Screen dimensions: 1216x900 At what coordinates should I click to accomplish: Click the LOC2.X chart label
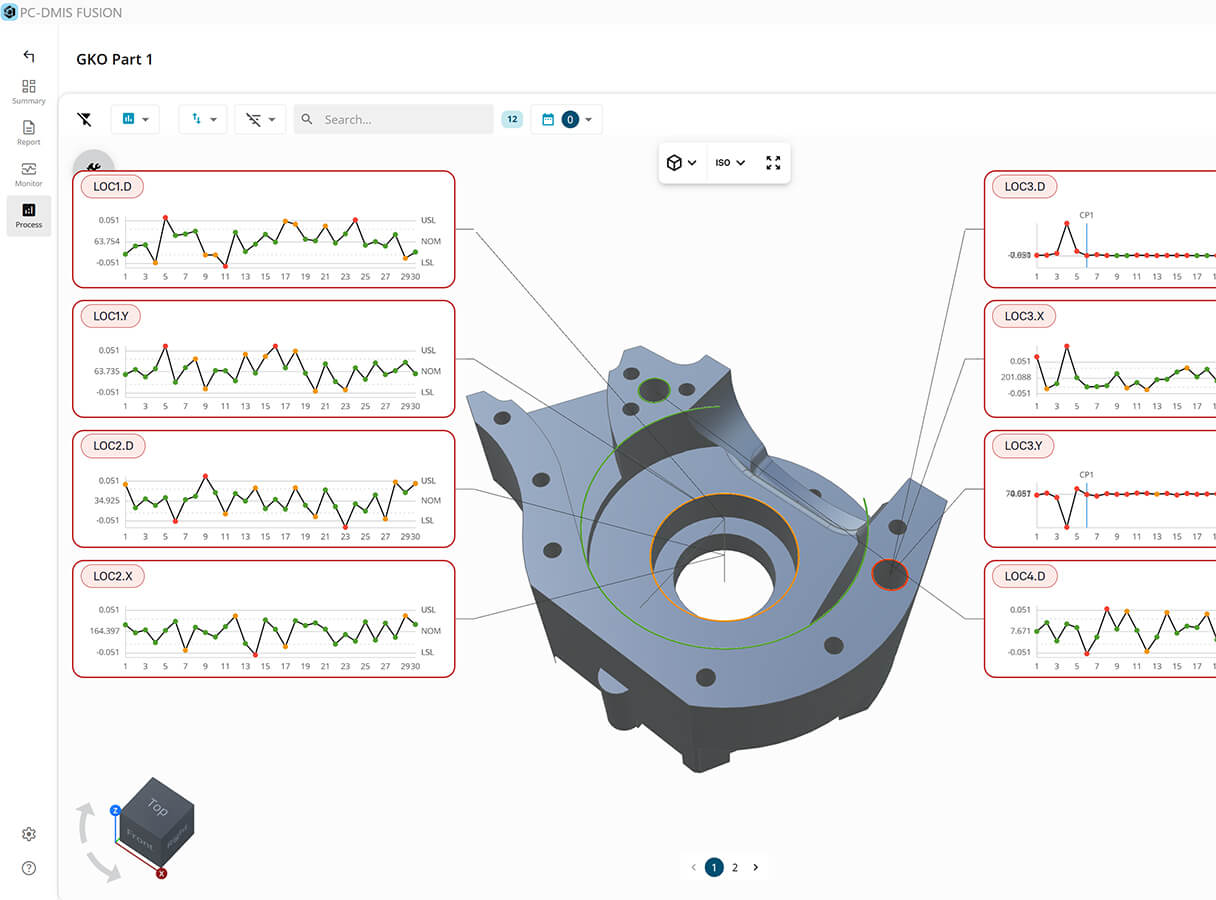tap(113, 576)
